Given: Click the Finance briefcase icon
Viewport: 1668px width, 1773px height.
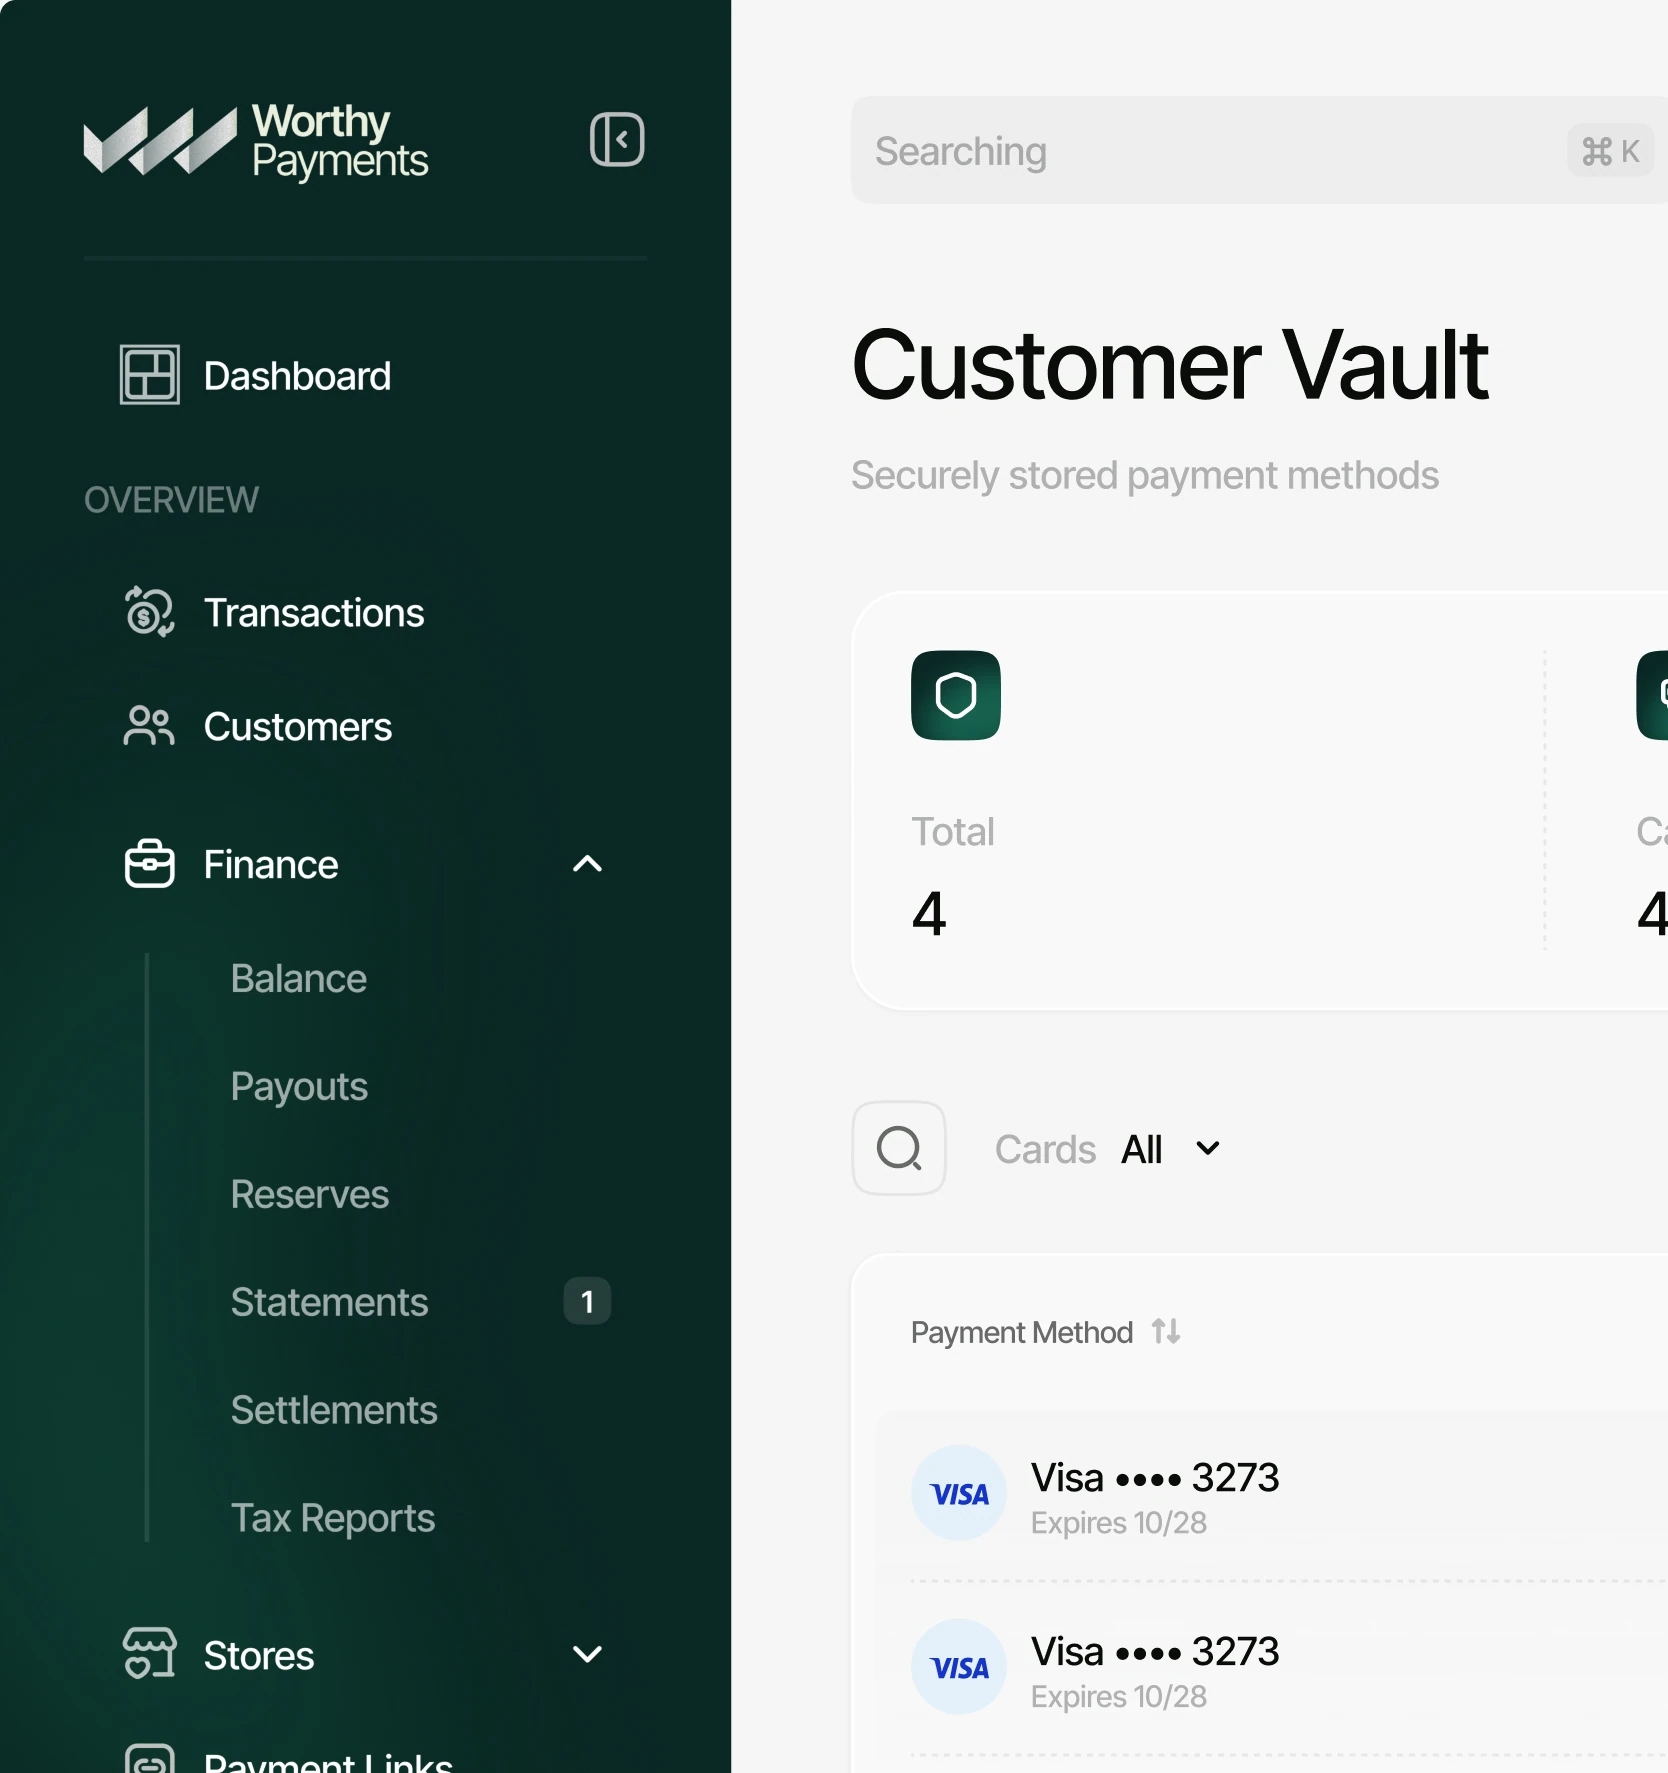Looking at the screenshot, I should click(x=150, y=863).
